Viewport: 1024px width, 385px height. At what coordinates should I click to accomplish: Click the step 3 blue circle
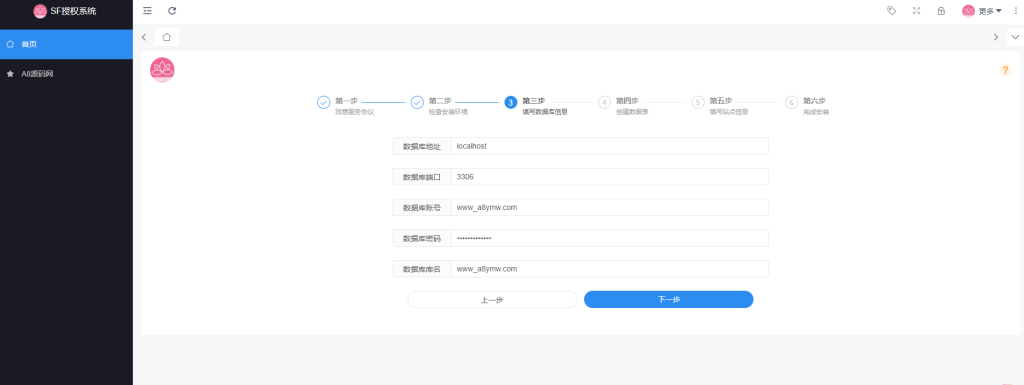511,102
